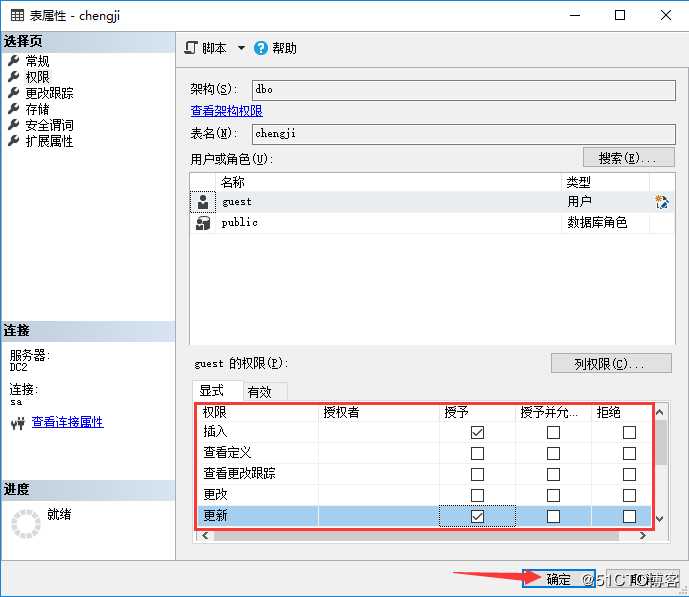This screenshot has width=689, height=597.
Task: Click the 授权者 column header
Action: pyautogui.click(x=379, y=412)
